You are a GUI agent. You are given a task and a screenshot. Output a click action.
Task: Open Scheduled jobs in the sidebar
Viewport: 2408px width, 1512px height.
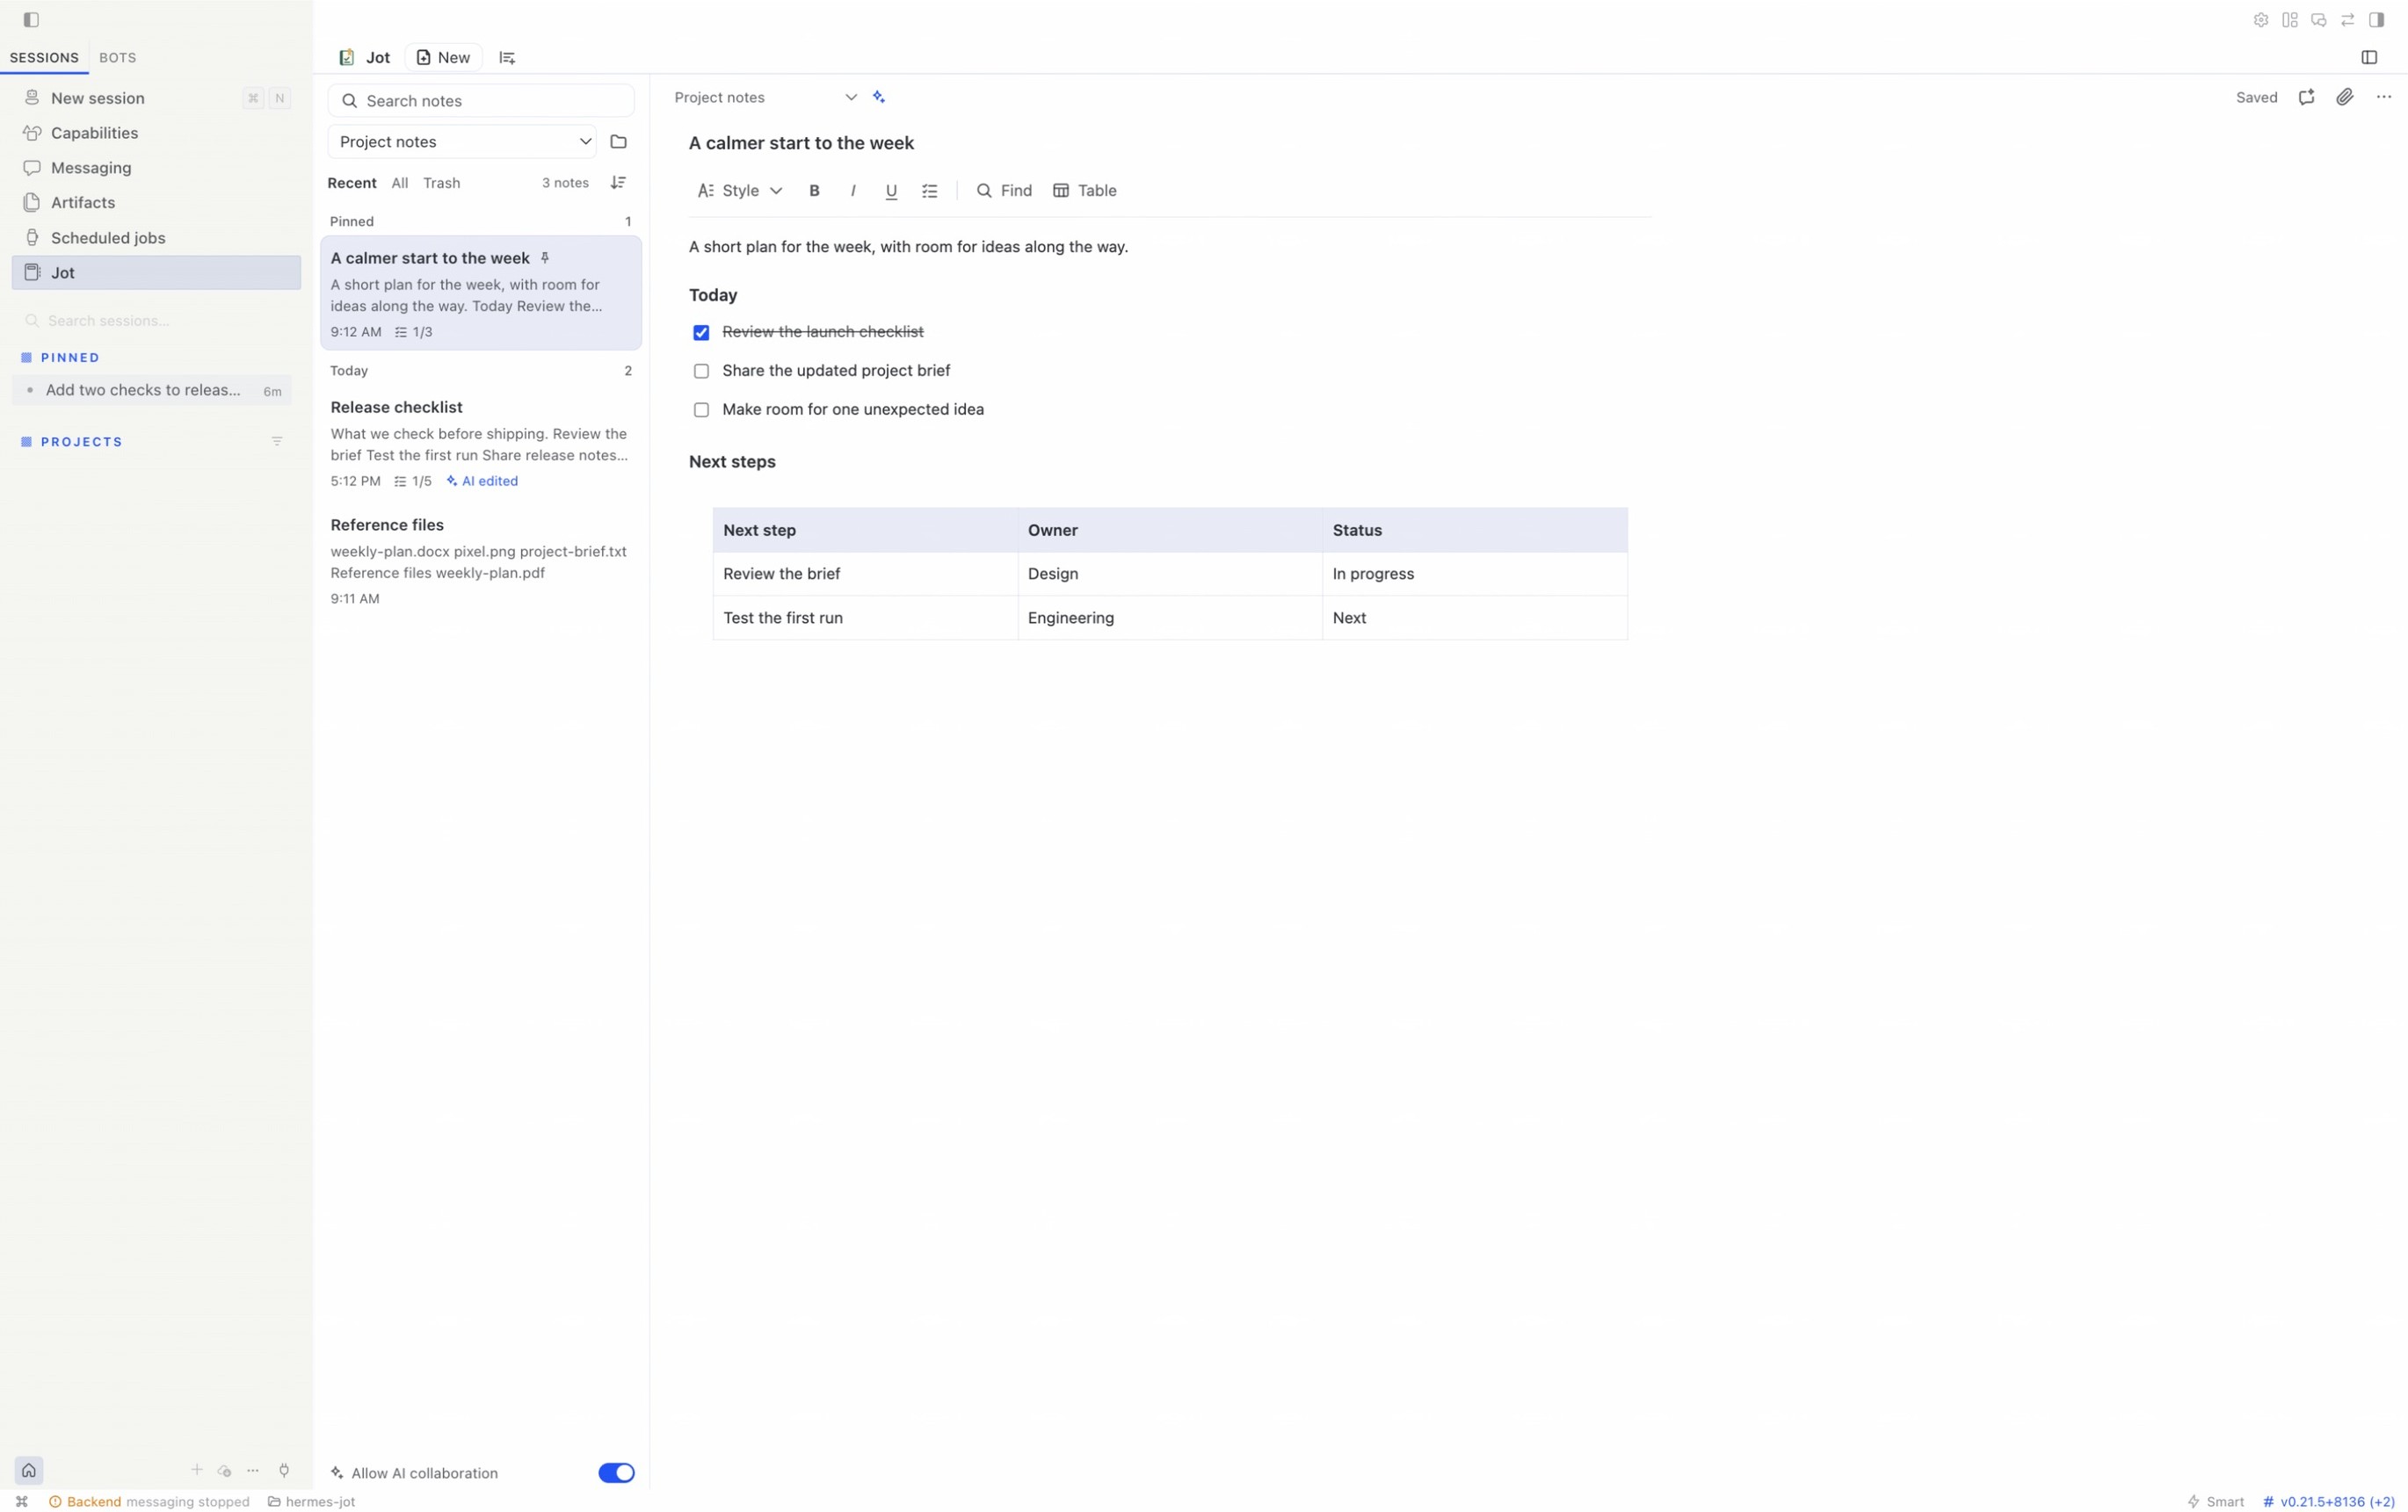point(156,237)
